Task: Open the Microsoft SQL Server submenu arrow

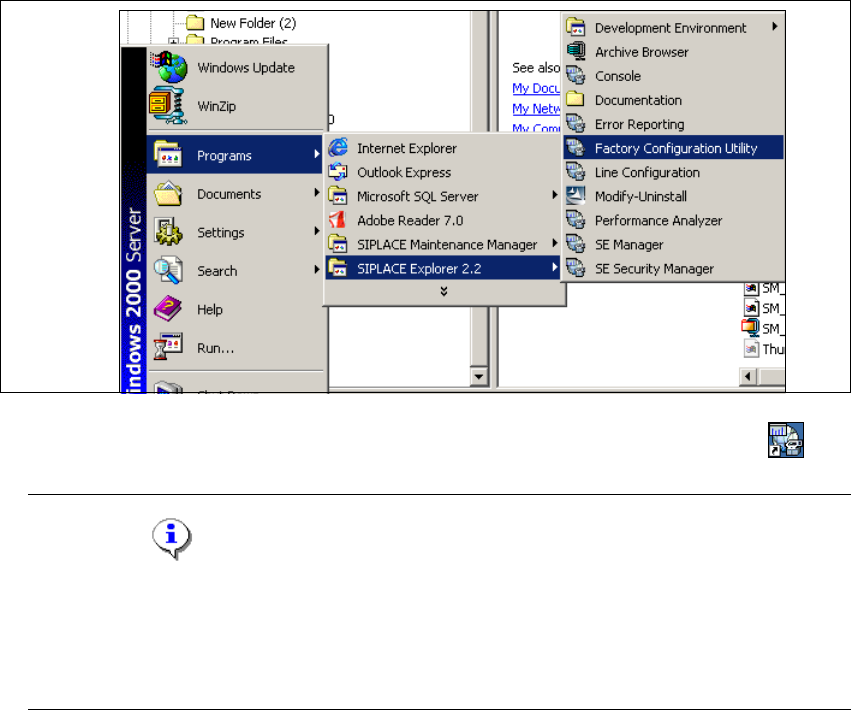Action: pyautogui.click(x=554, y=195)
